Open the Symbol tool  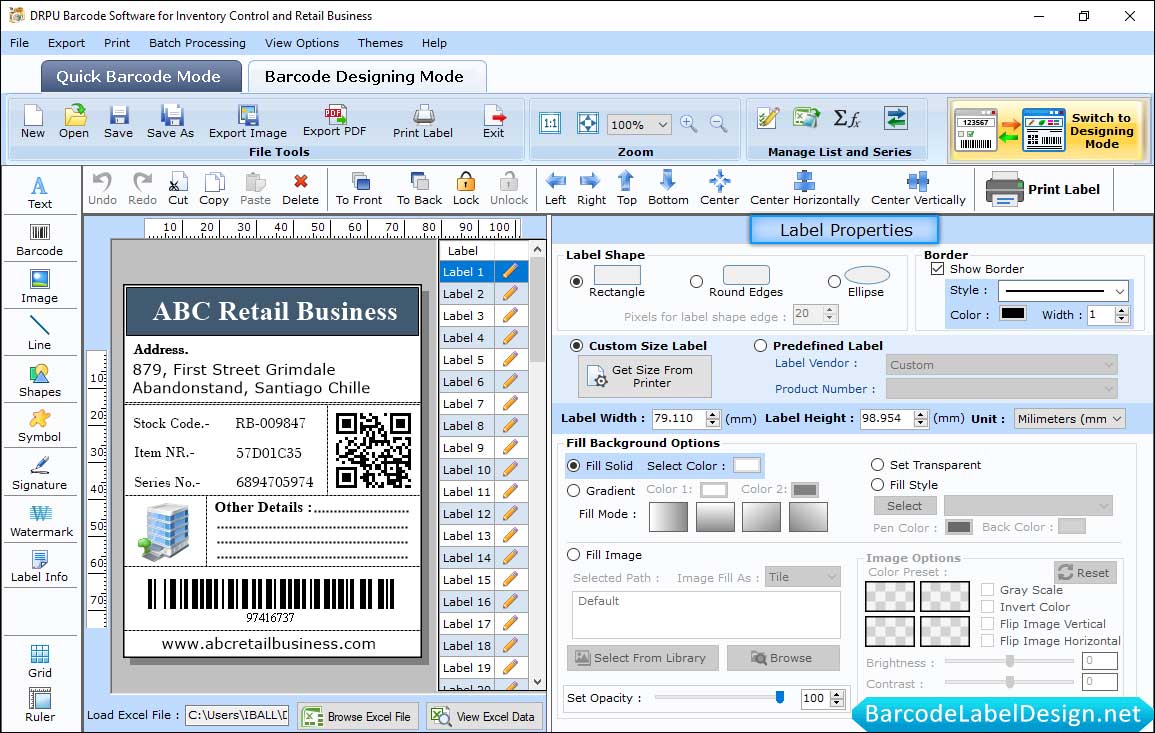click(x=40, y=427)
